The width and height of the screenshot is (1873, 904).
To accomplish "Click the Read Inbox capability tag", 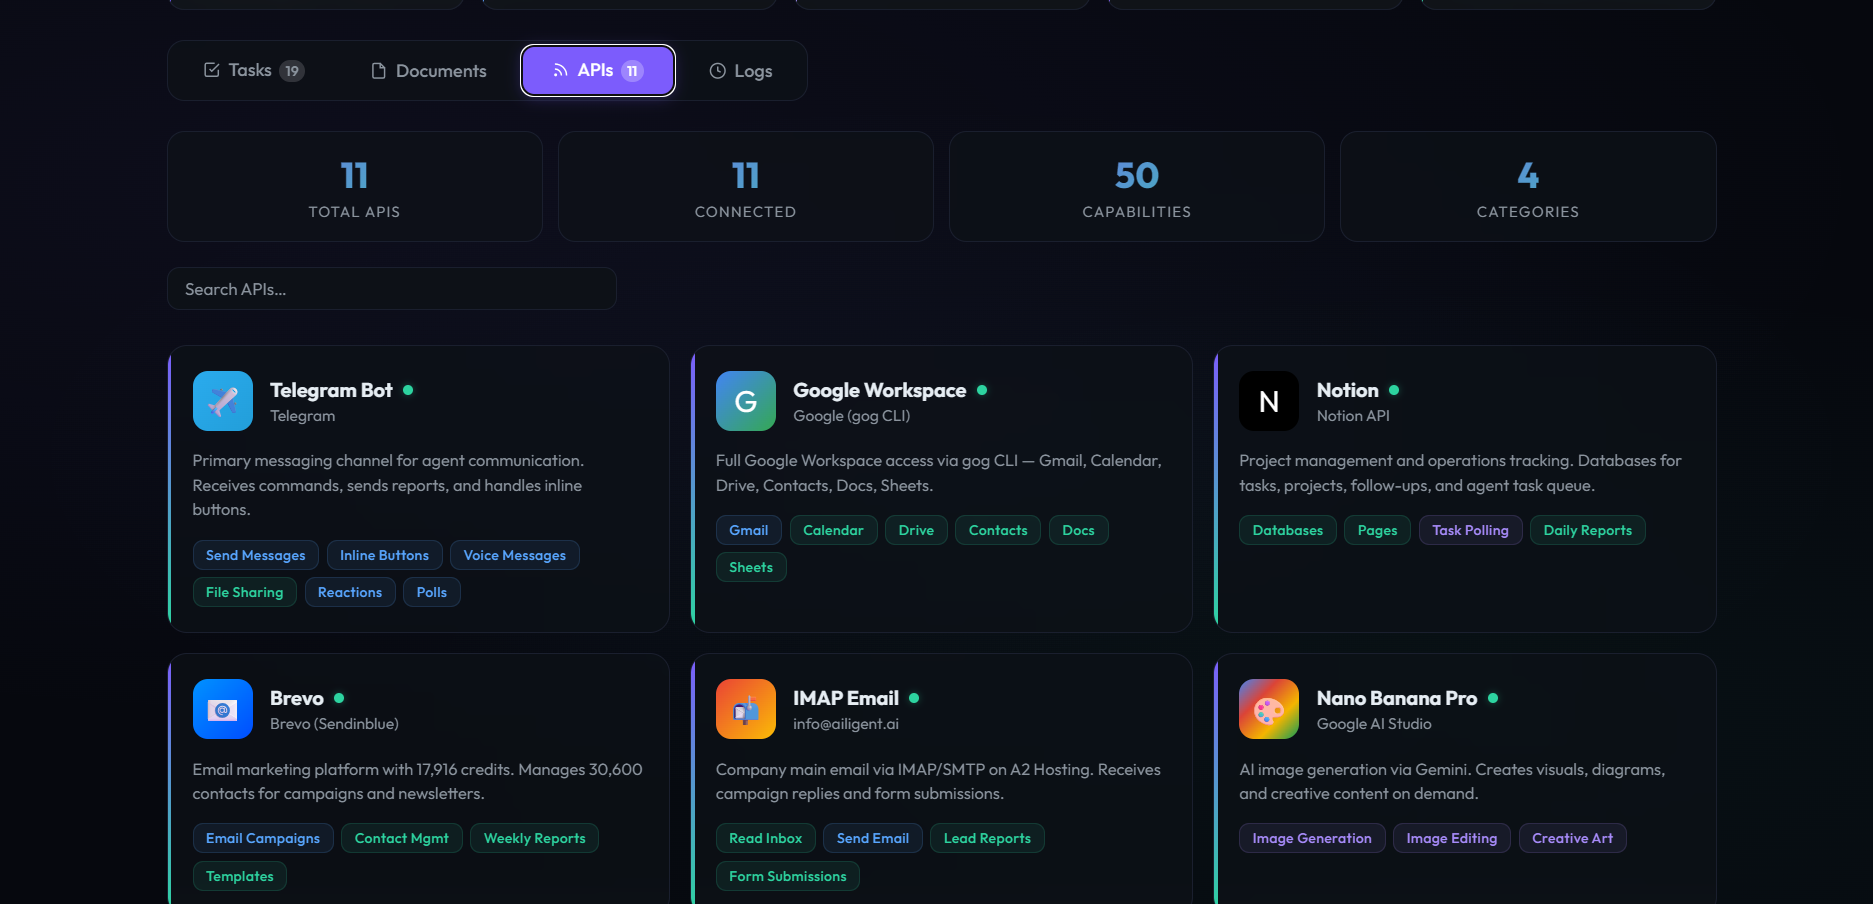I will point(766,838).
